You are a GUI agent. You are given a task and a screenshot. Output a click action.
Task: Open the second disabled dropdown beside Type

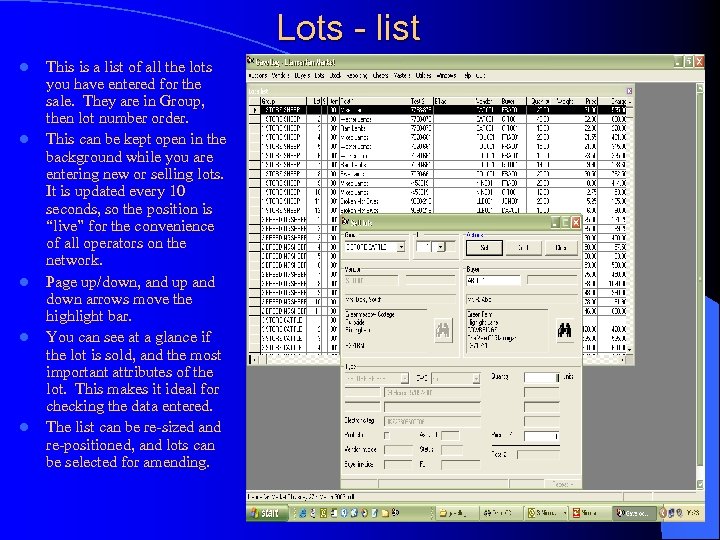(476, 378)
